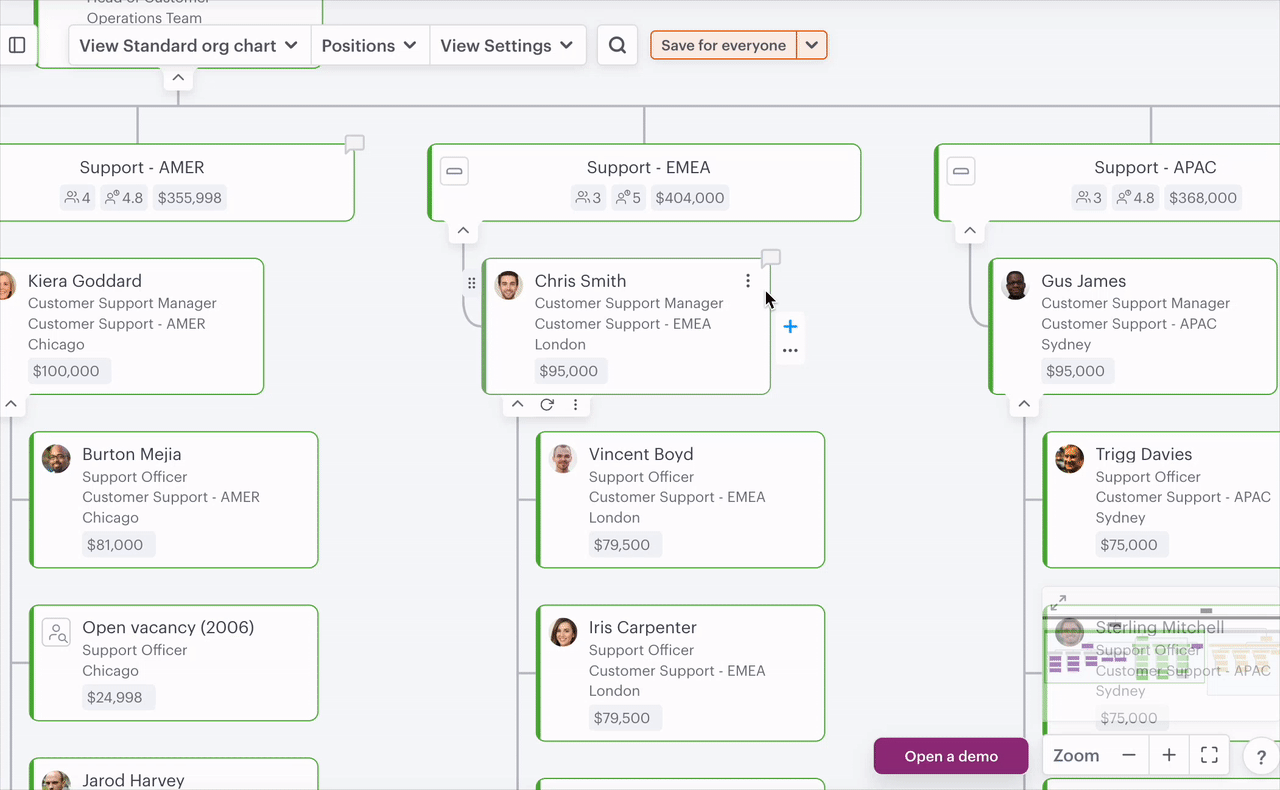The width and height of the screenshot is (1280, 790).
Task: Toggle the left sidebar panel icon
Action: pyautogui.click(x=17, y=45)
